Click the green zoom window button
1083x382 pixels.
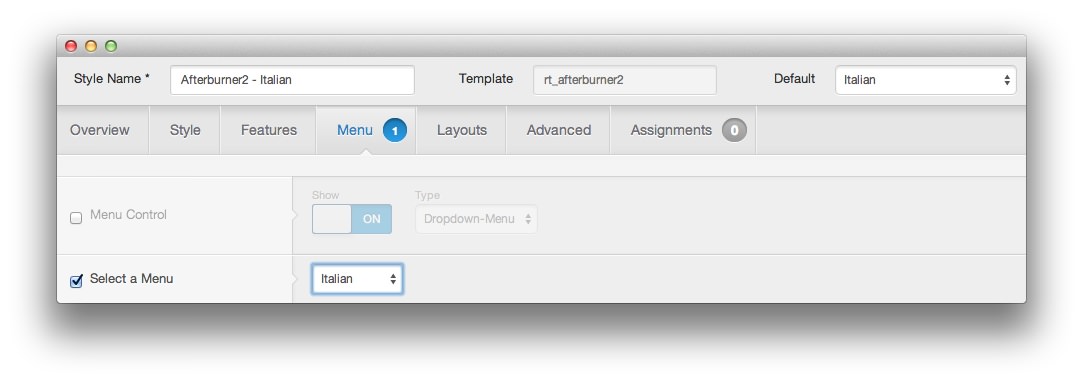click(x=111, y=46)
